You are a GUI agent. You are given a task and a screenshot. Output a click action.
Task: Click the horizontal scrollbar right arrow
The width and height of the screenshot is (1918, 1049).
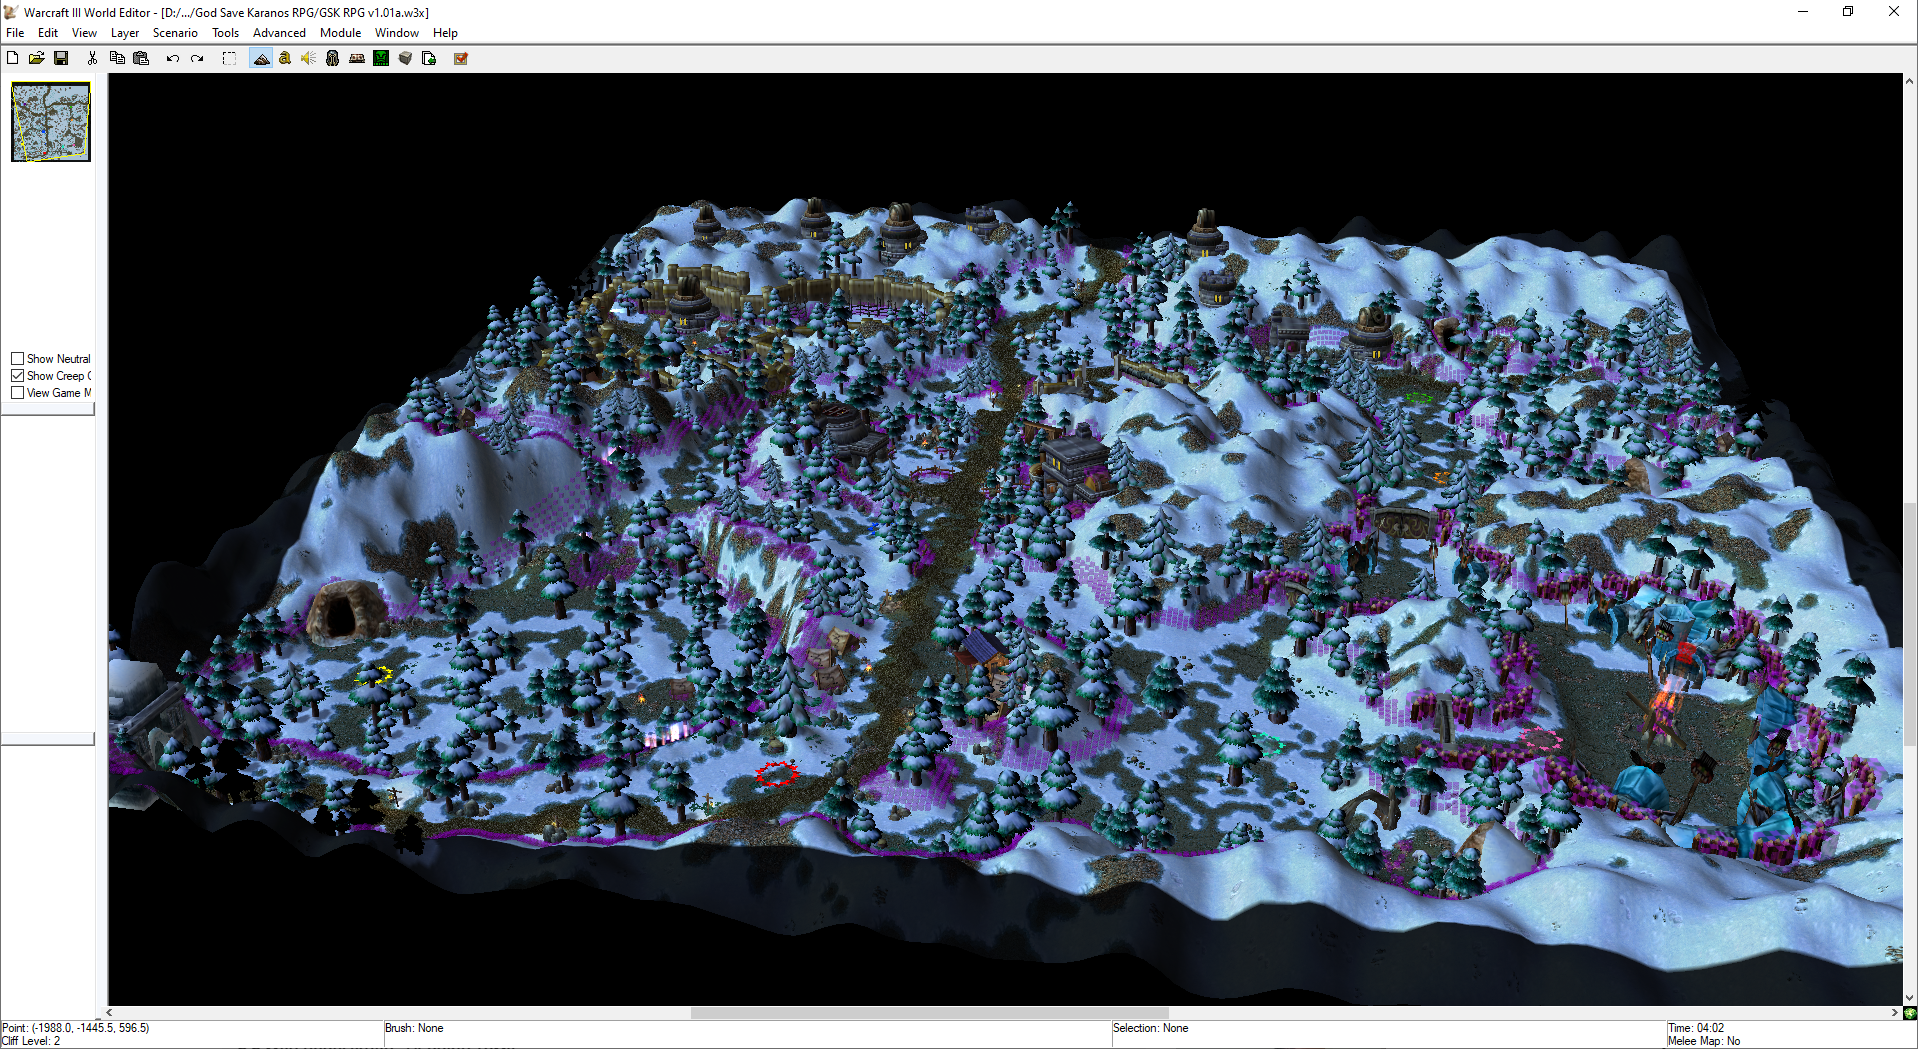pos(1895,1013)
